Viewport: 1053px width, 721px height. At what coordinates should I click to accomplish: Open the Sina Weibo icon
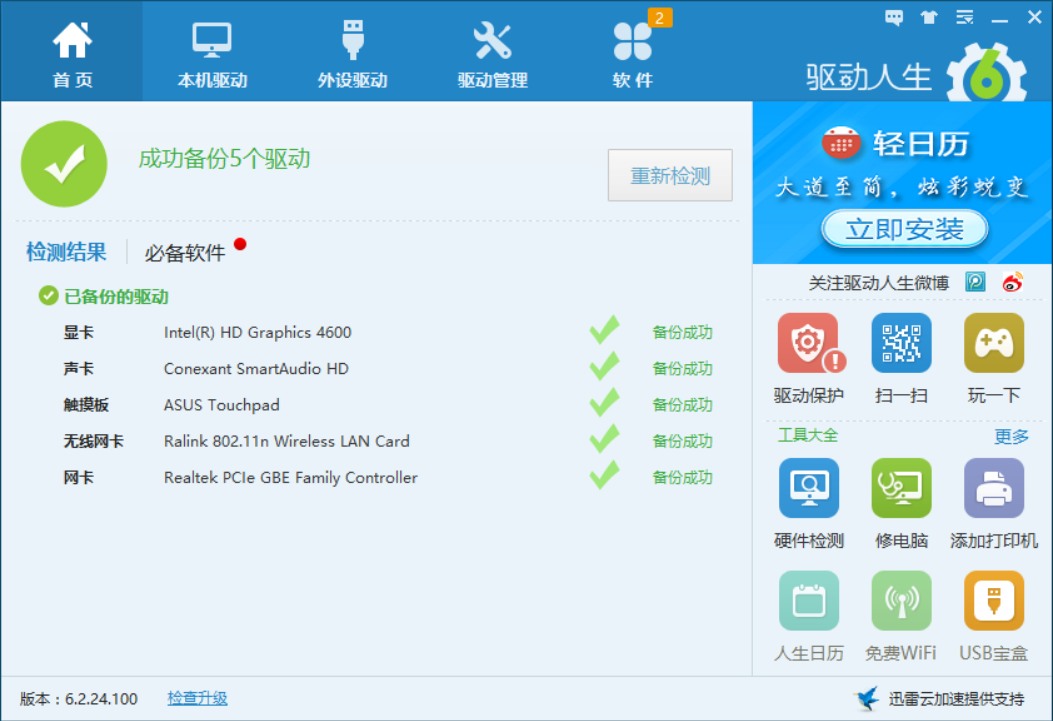click(1013, 282)
